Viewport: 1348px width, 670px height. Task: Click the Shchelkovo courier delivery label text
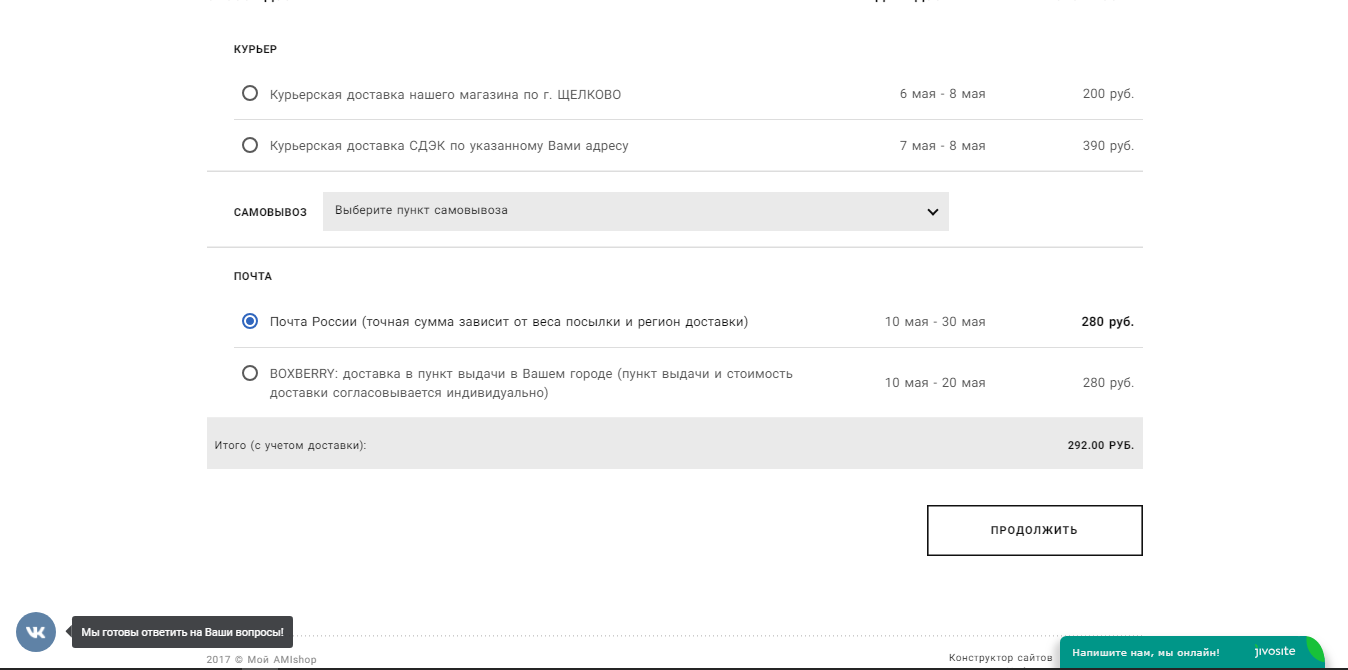(445, 95)
